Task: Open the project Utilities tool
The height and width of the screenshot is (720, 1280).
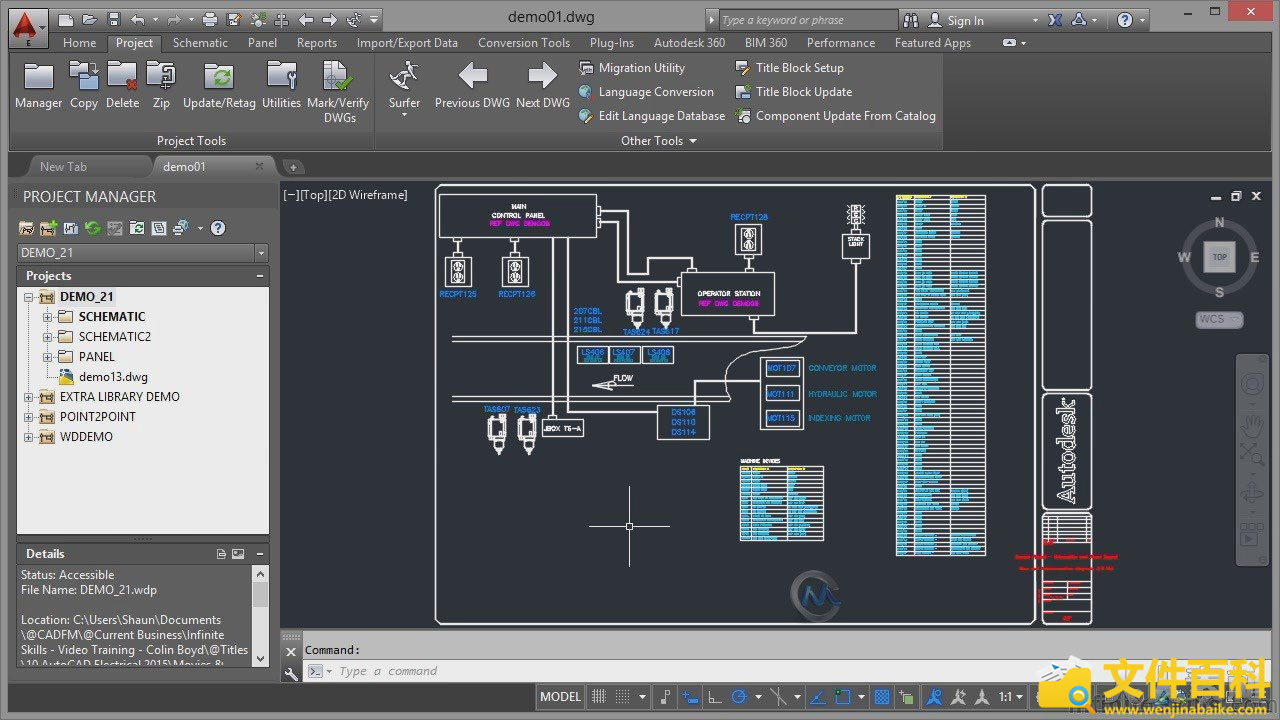Action: click(281, 85)
